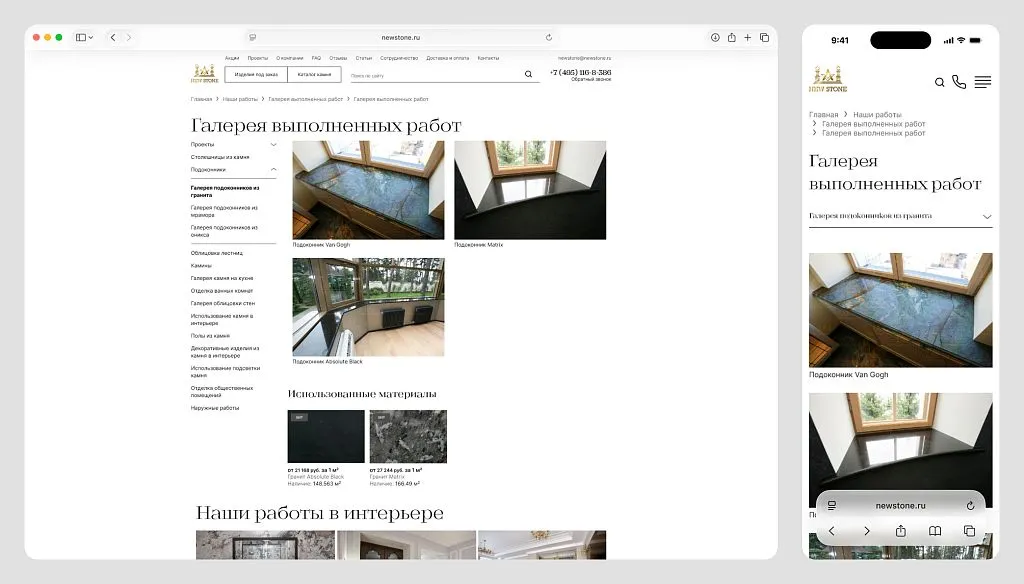Open the search icon in mobile view

point(940,82)
